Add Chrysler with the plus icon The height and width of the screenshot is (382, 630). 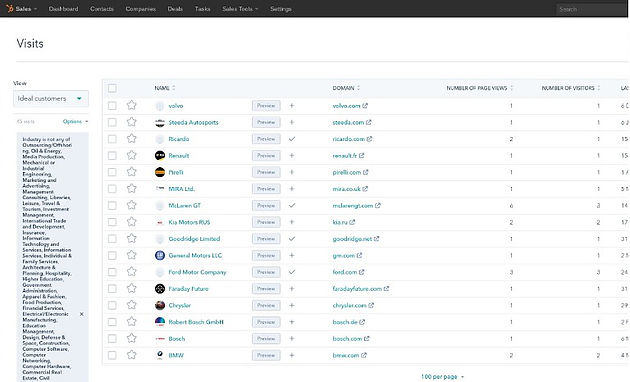tap(292, 305)
